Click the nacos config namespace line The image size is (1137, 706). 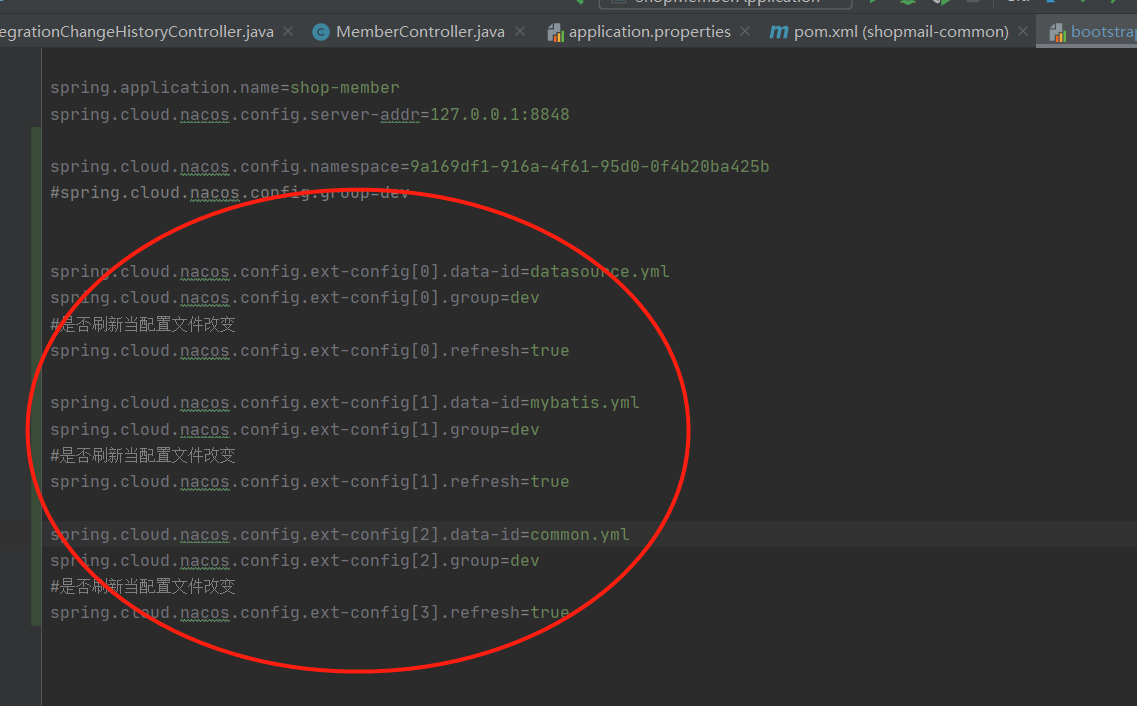(410, 167)
